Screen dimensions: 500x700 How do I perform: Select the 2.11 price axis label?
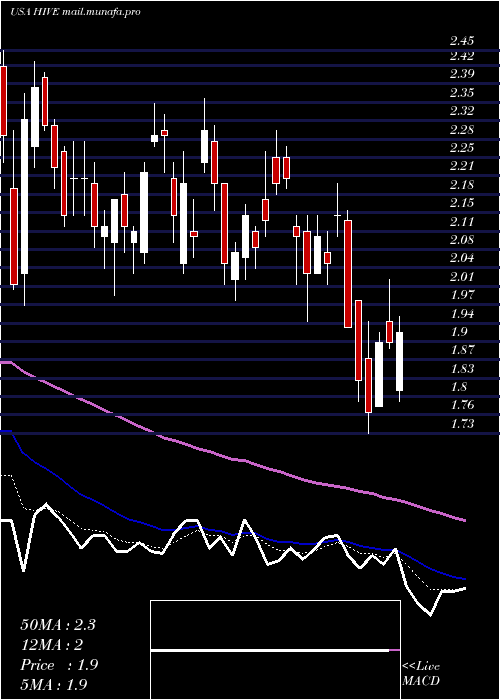462,222
